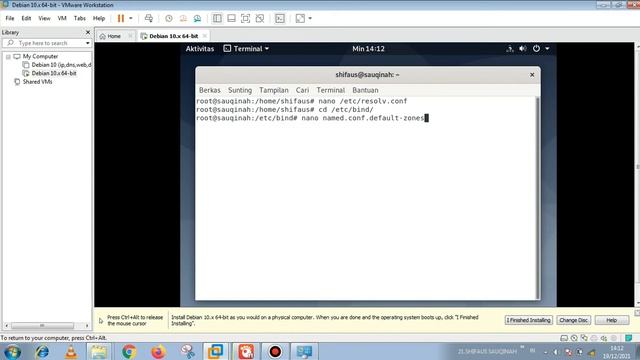Image resolution: width=640 pixels, height=360 pixels.
Task: Open the Terminal app menu in top bar
Action: coord(246,49)
